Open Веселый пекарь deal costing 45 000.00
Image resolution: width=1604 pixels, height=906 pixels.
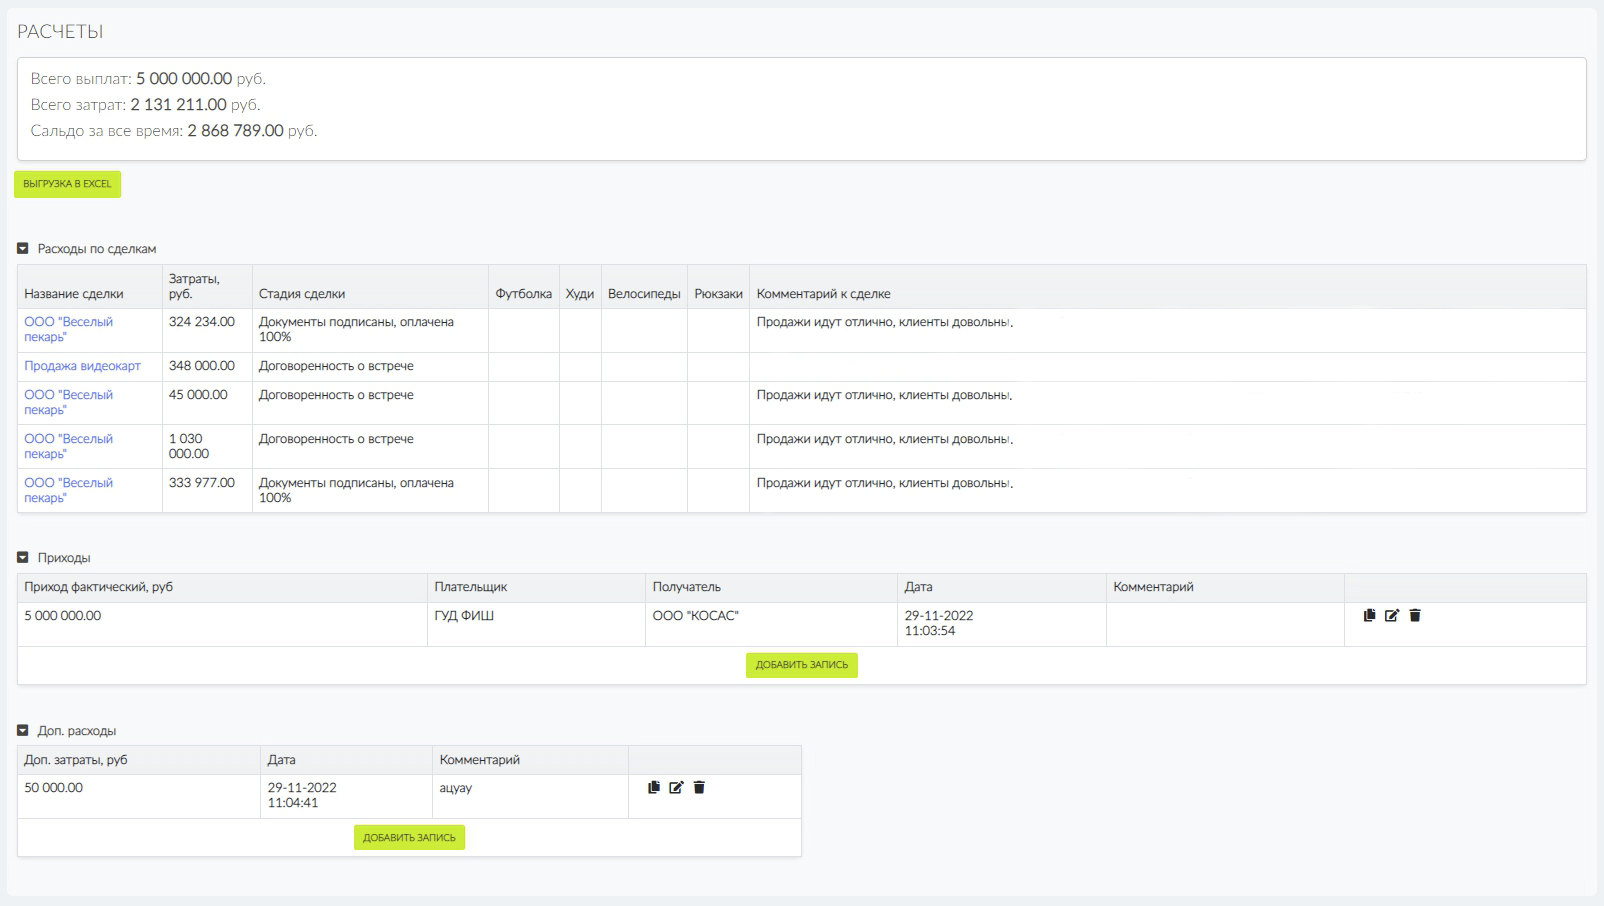(x=69, y=402)
